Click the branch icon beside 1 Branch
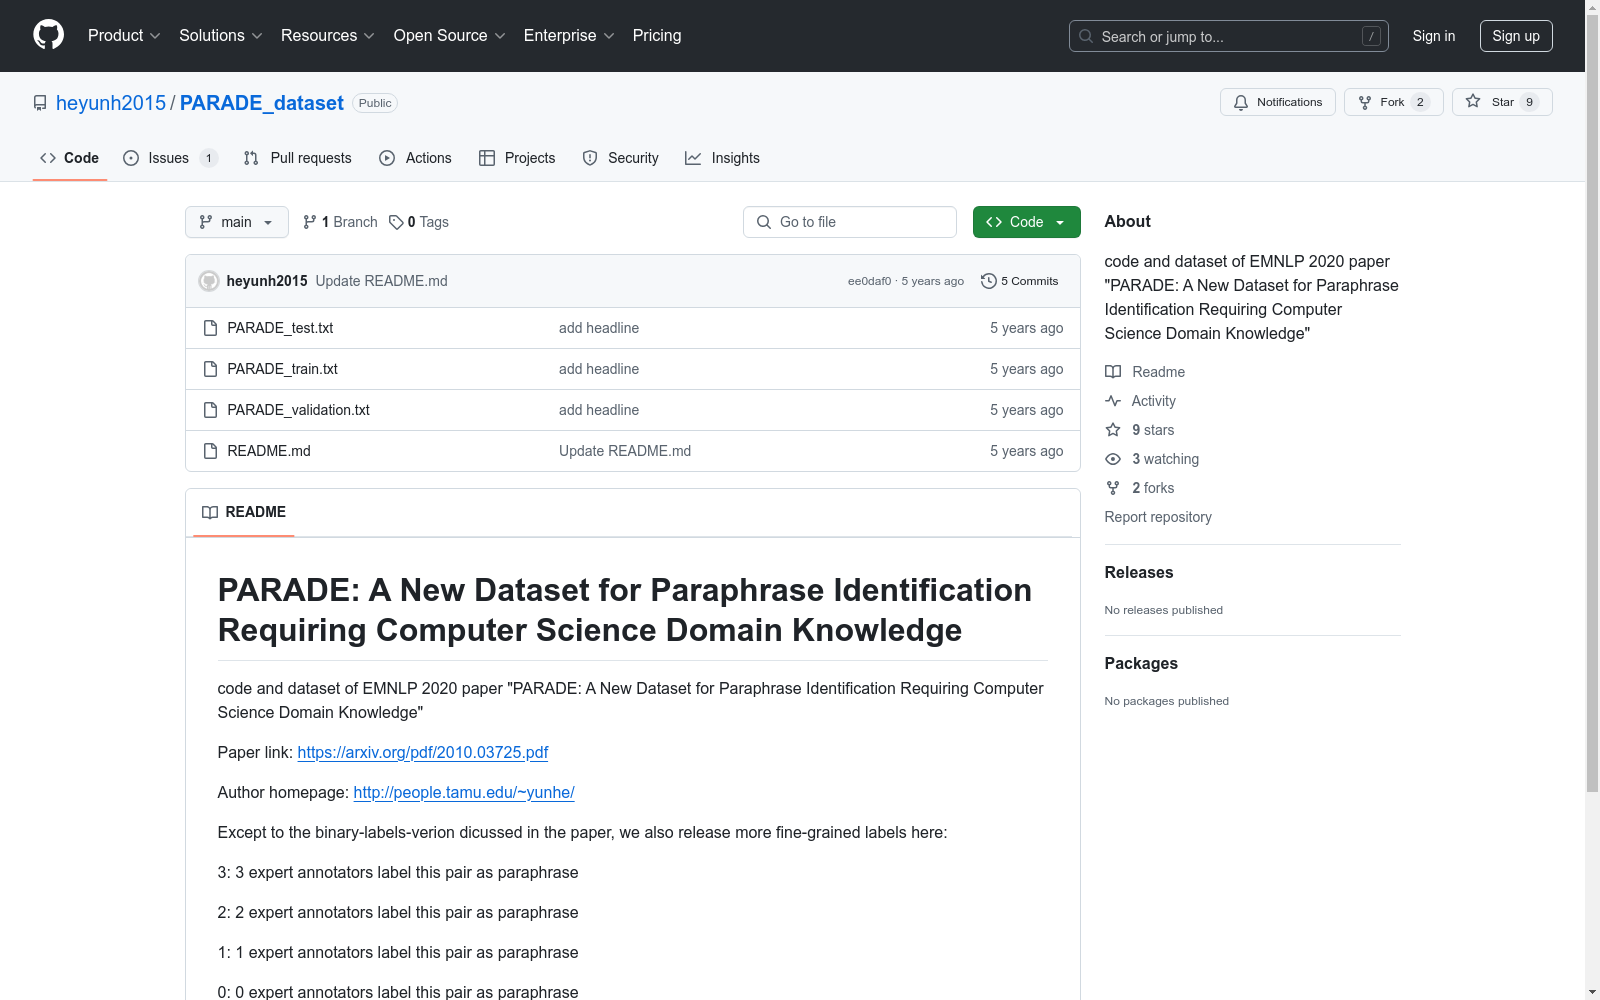This screenshot has height=1000, width=1600. point(310,222)
